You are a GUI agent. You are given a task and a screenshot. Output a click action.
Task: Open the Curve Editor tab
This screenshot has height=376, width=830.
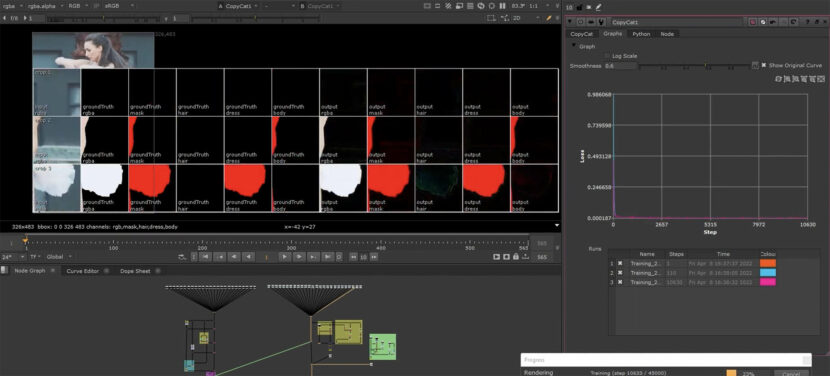click(x=83, y=271)
